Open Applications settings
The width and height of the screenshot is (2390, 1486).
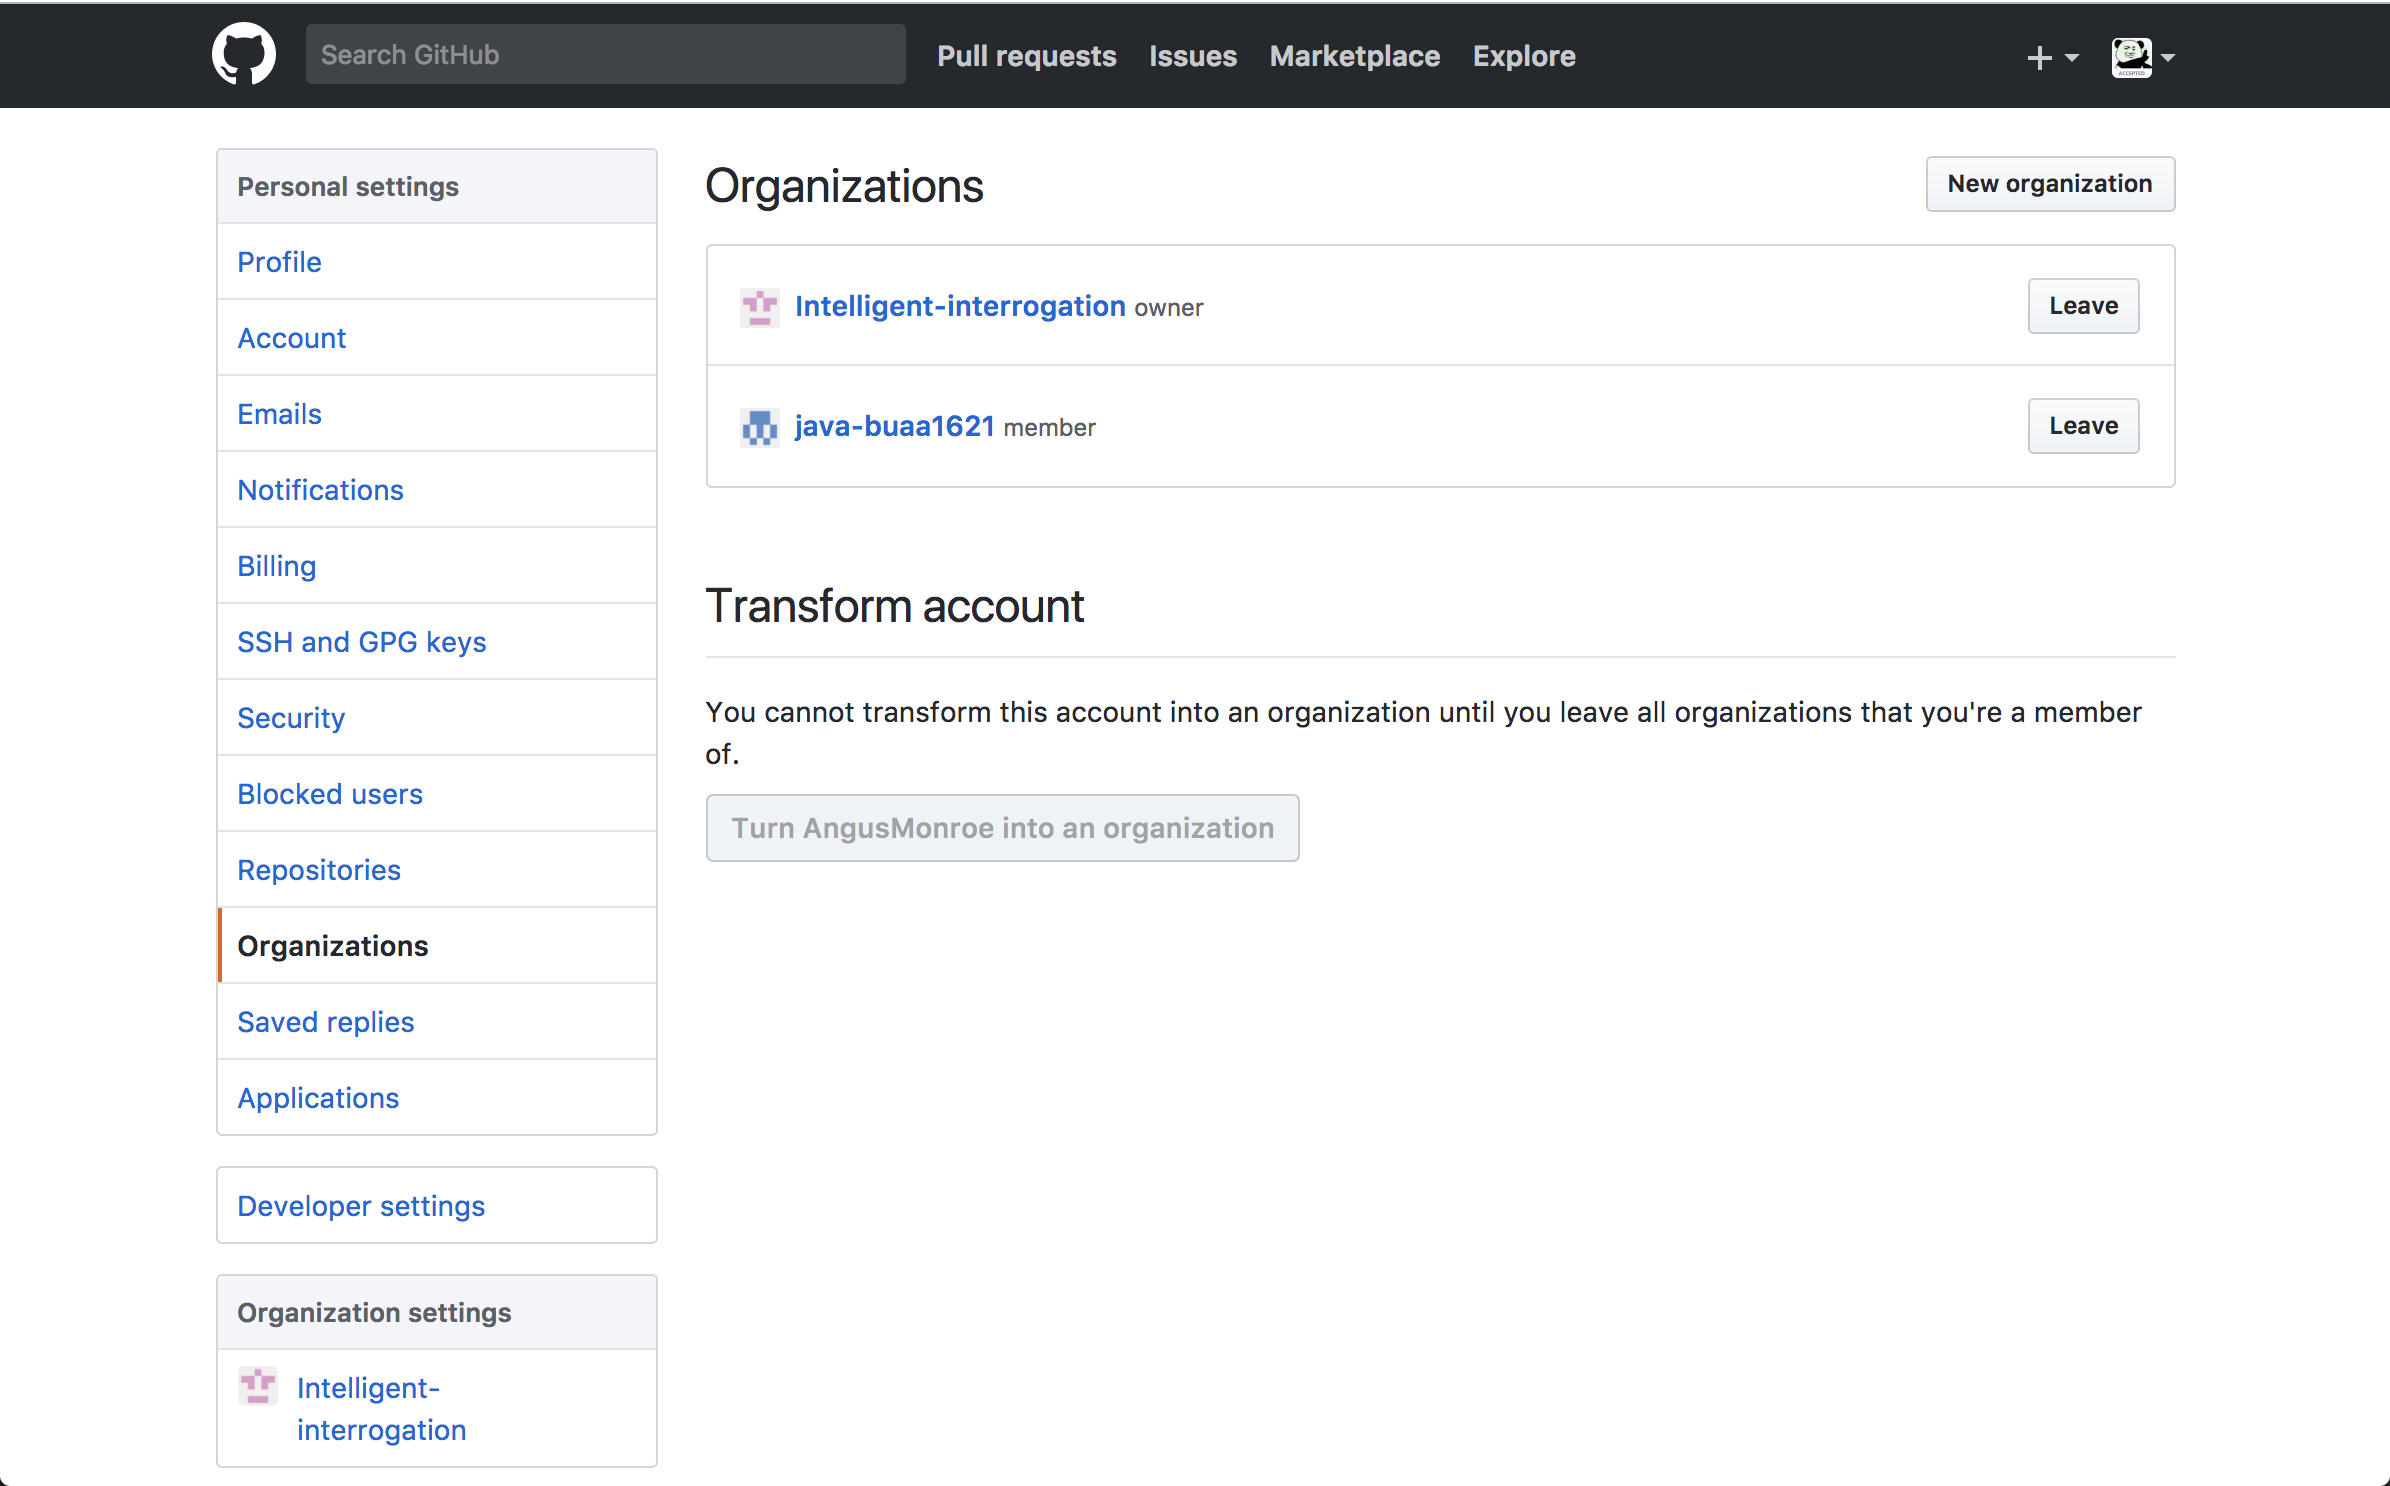437,1098
